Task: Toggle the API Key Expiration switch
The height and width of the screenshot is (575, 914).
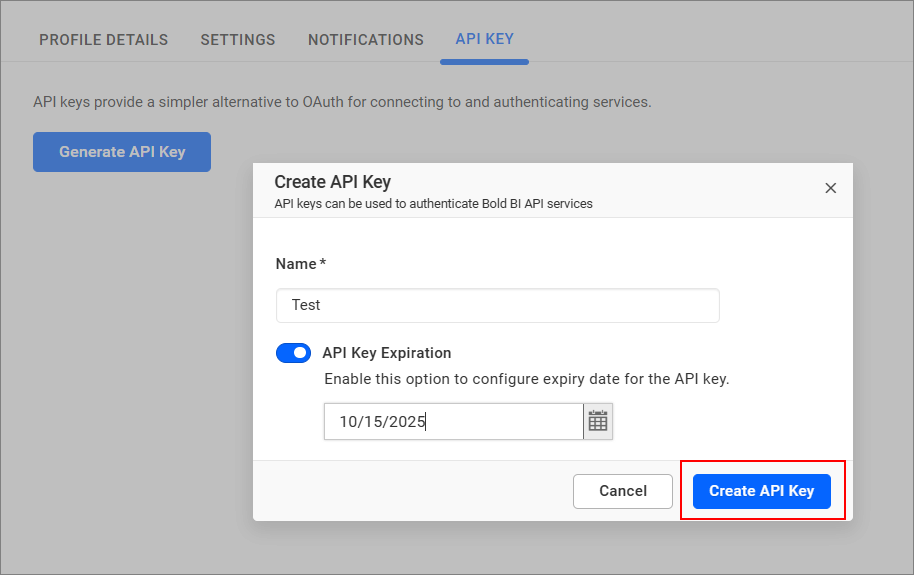Action: [293, 353]
